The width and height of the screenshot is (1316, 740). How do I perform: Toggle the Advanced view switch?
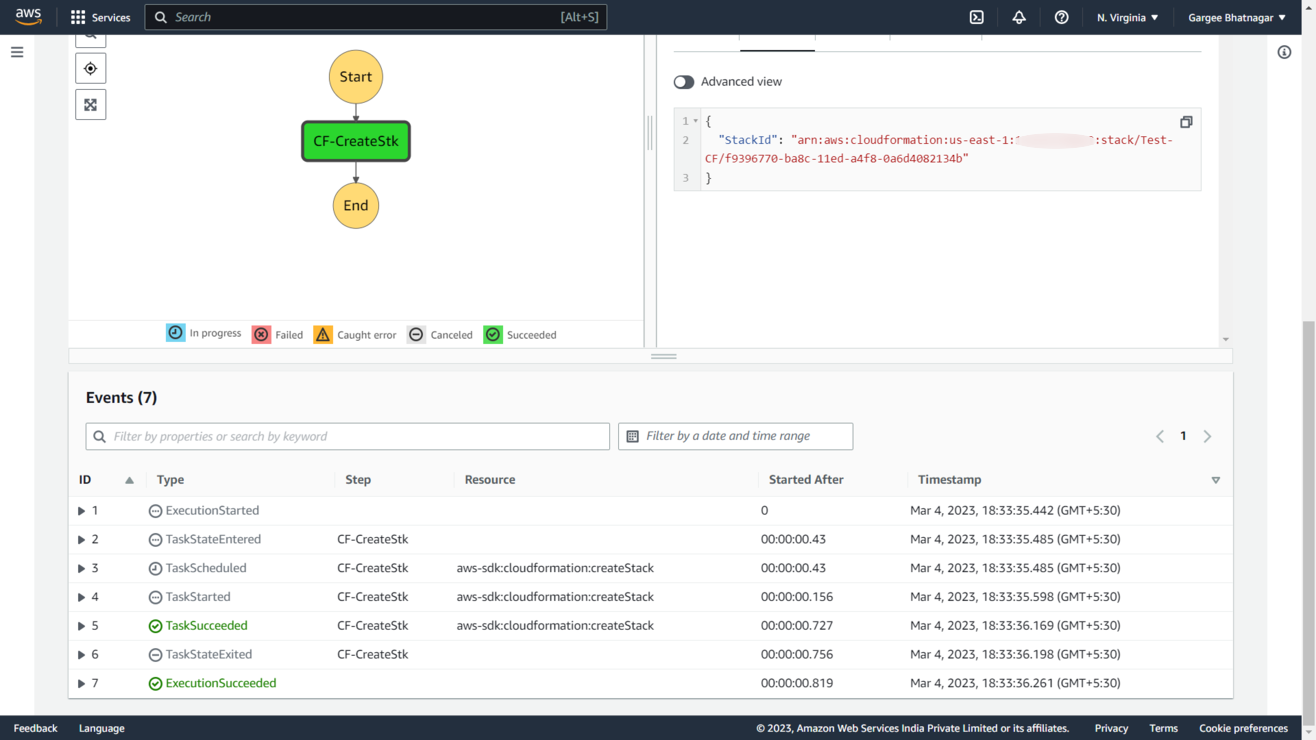[684, 82]
